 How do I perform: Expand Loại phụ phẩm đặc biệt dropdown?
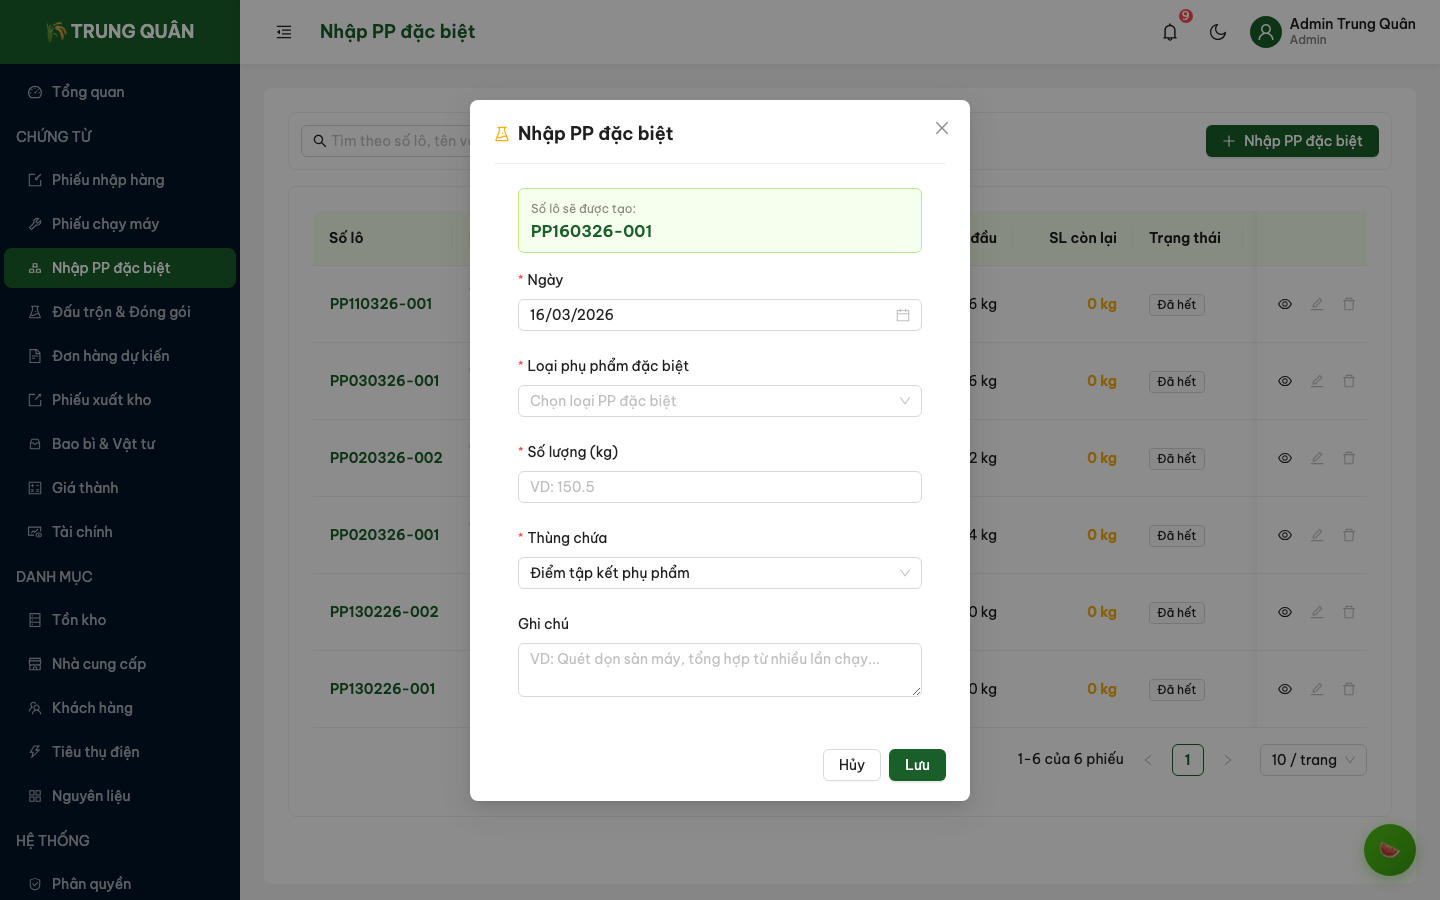pos(719,401)
